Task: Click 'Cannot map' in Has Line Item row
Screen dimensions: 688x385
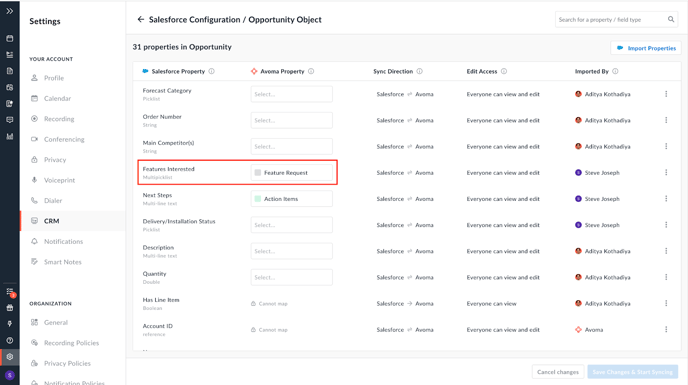Action: pos(273,303)
